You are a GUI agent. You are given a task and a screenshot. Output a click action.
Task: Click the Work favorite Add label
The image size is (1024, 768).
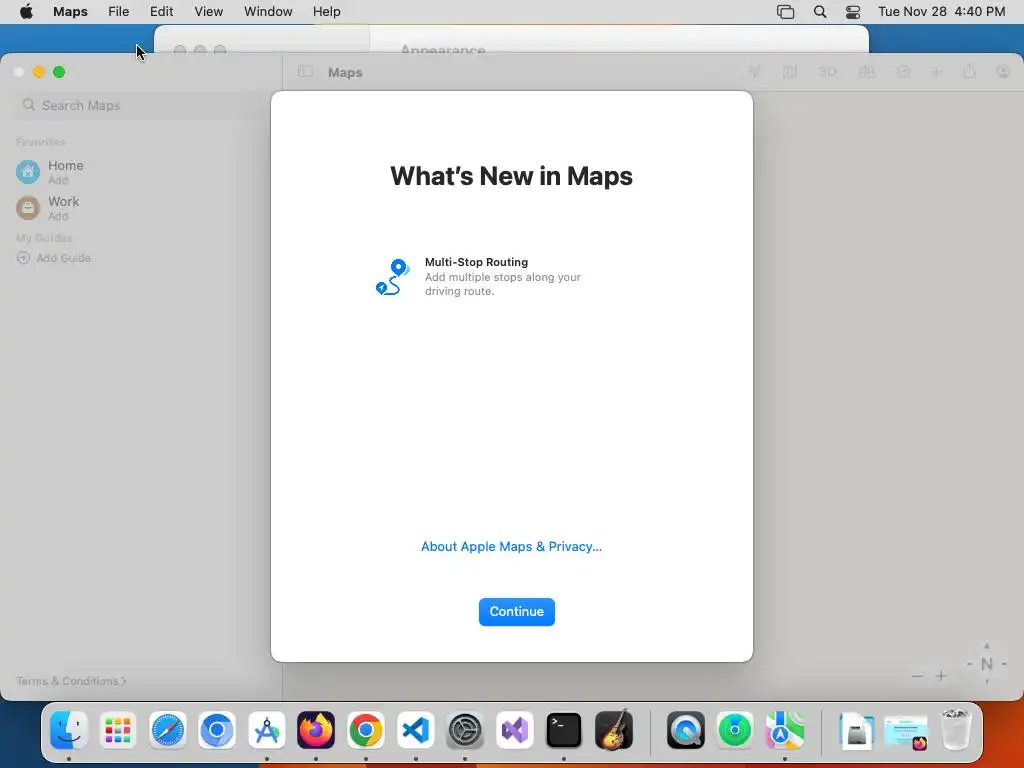[58, 216]
